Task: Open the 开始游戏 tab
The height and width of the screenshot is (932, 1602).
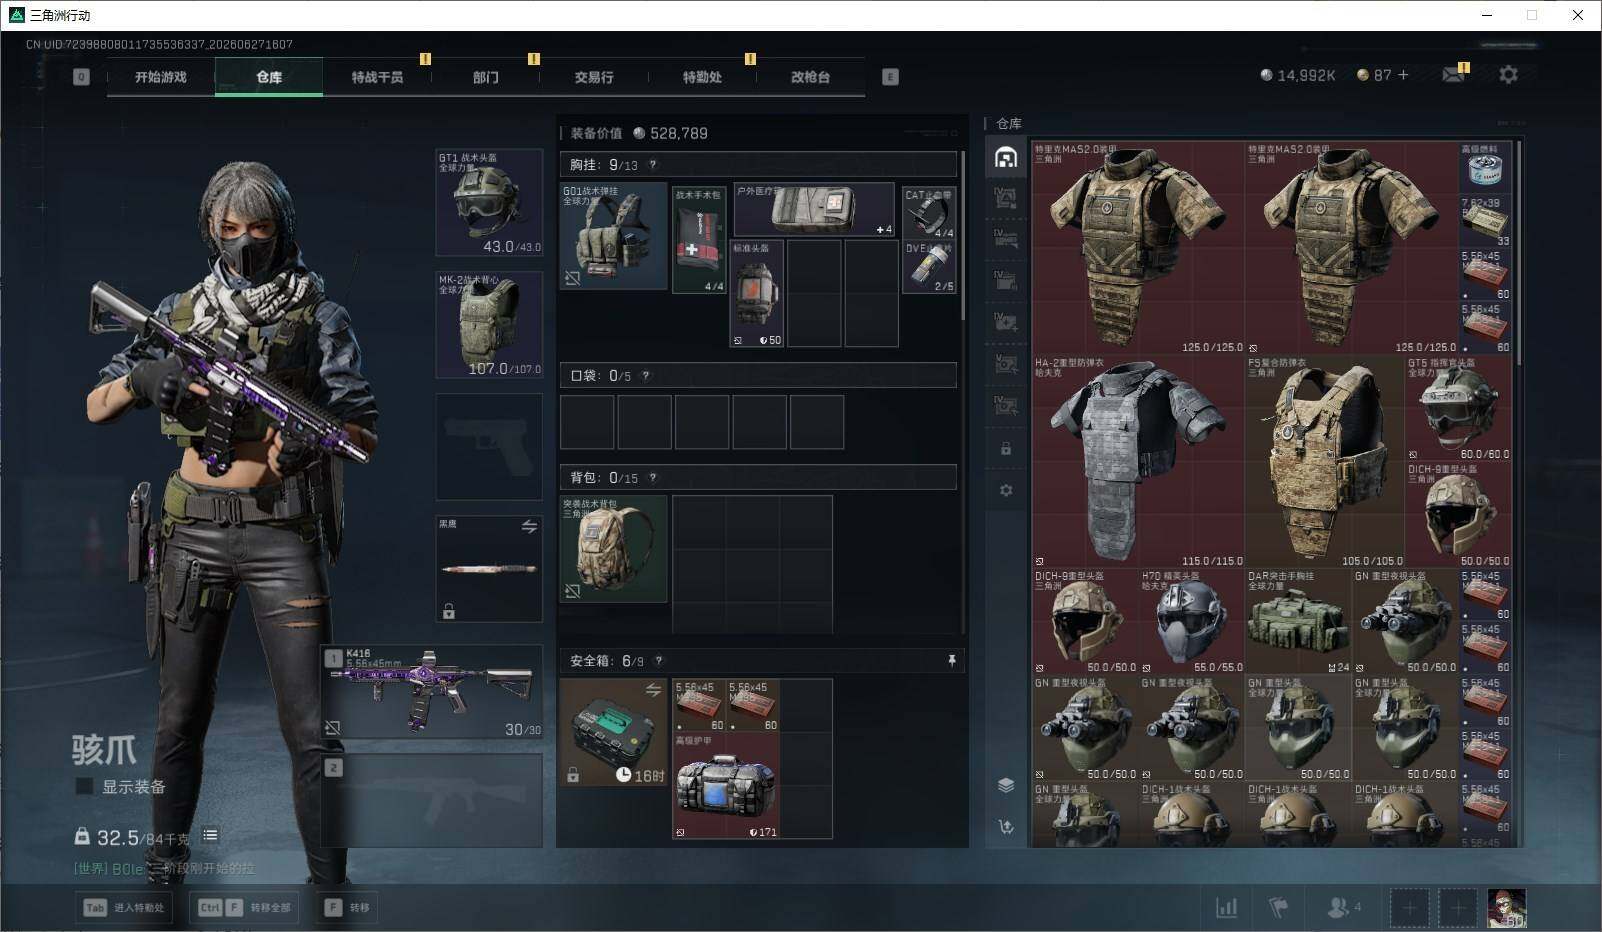Action: (160, 77)
